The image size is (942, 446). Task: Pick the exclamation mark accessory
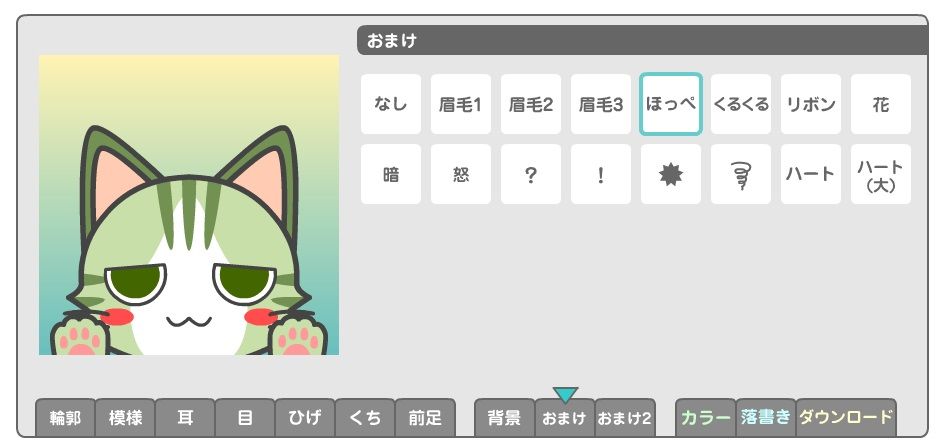point(601,174)
